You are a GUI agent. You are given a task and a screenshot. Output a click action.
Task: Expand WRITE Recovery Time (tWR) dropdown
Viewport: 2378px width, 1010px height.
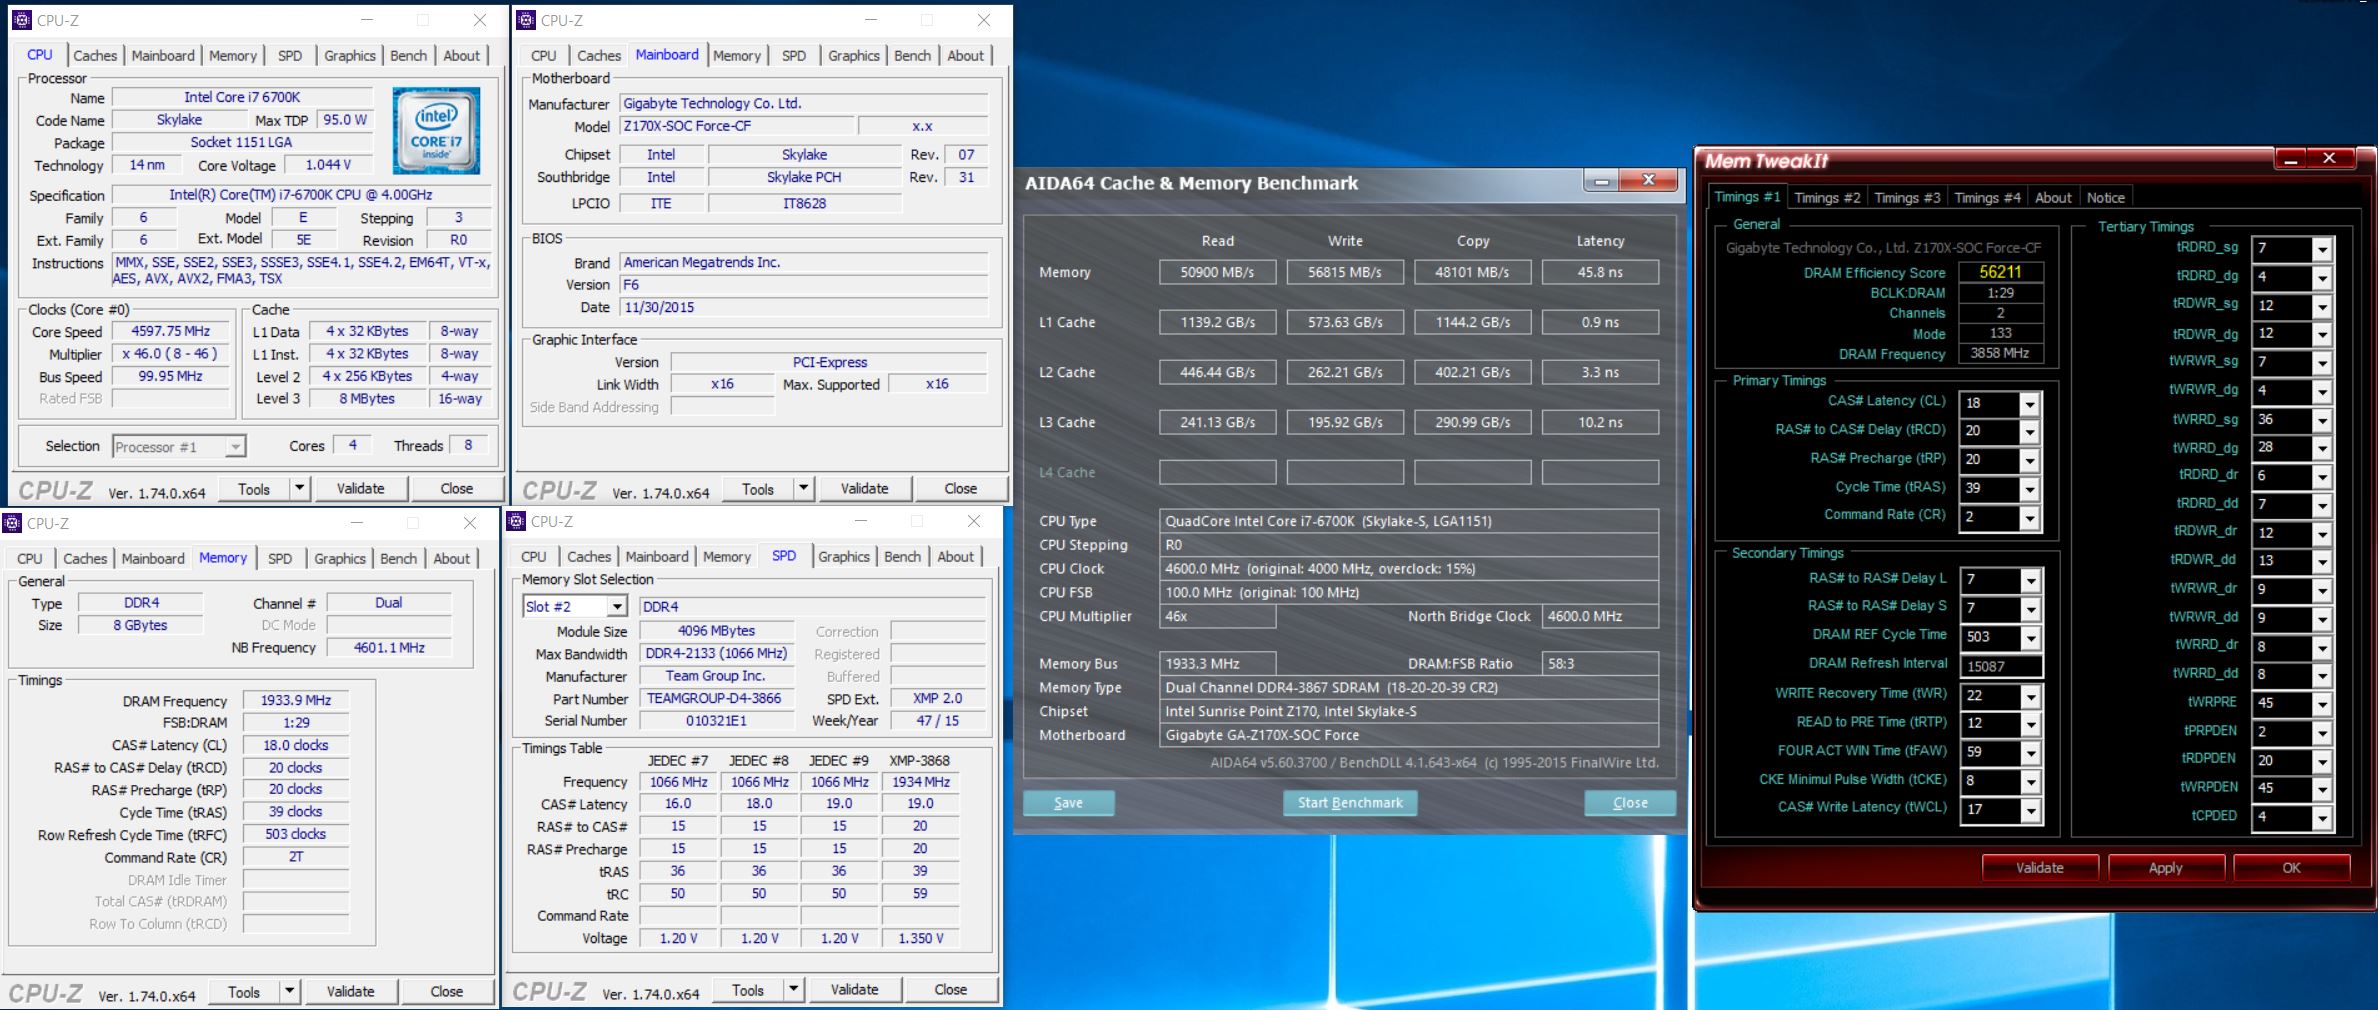click(2030, 696)
